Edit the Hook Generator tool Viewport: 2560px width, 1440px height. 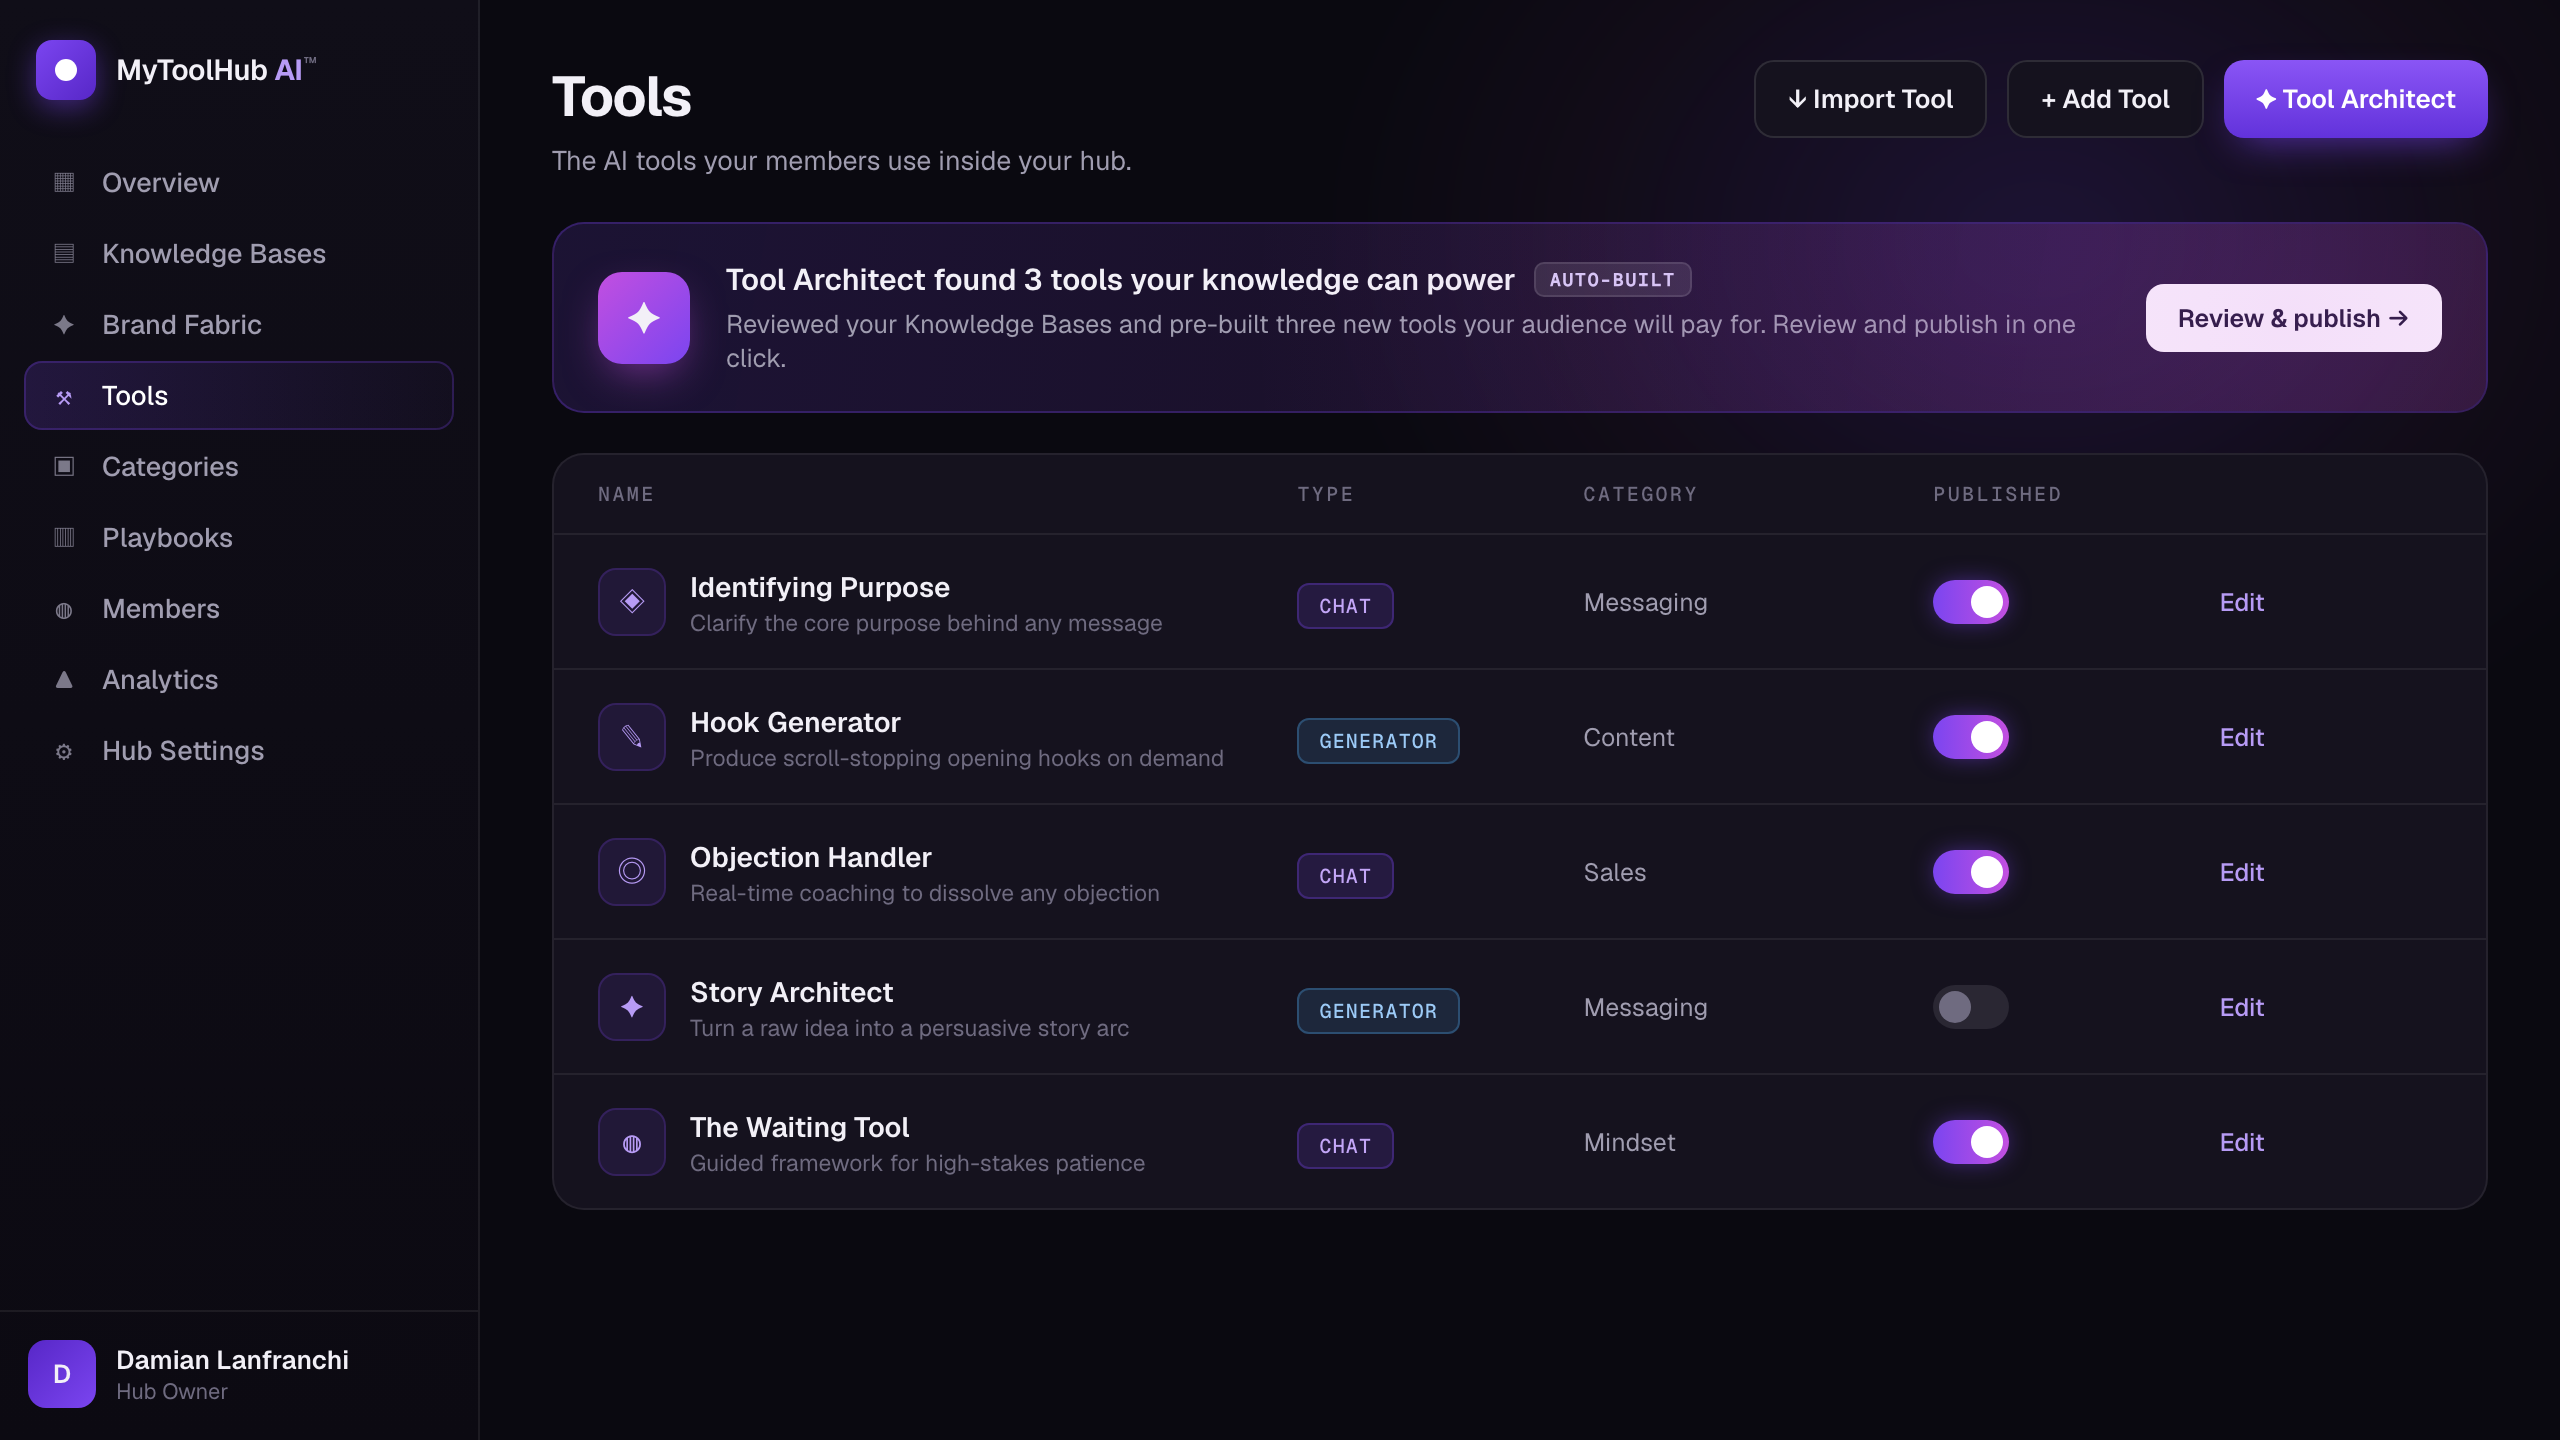[2241, 737]
